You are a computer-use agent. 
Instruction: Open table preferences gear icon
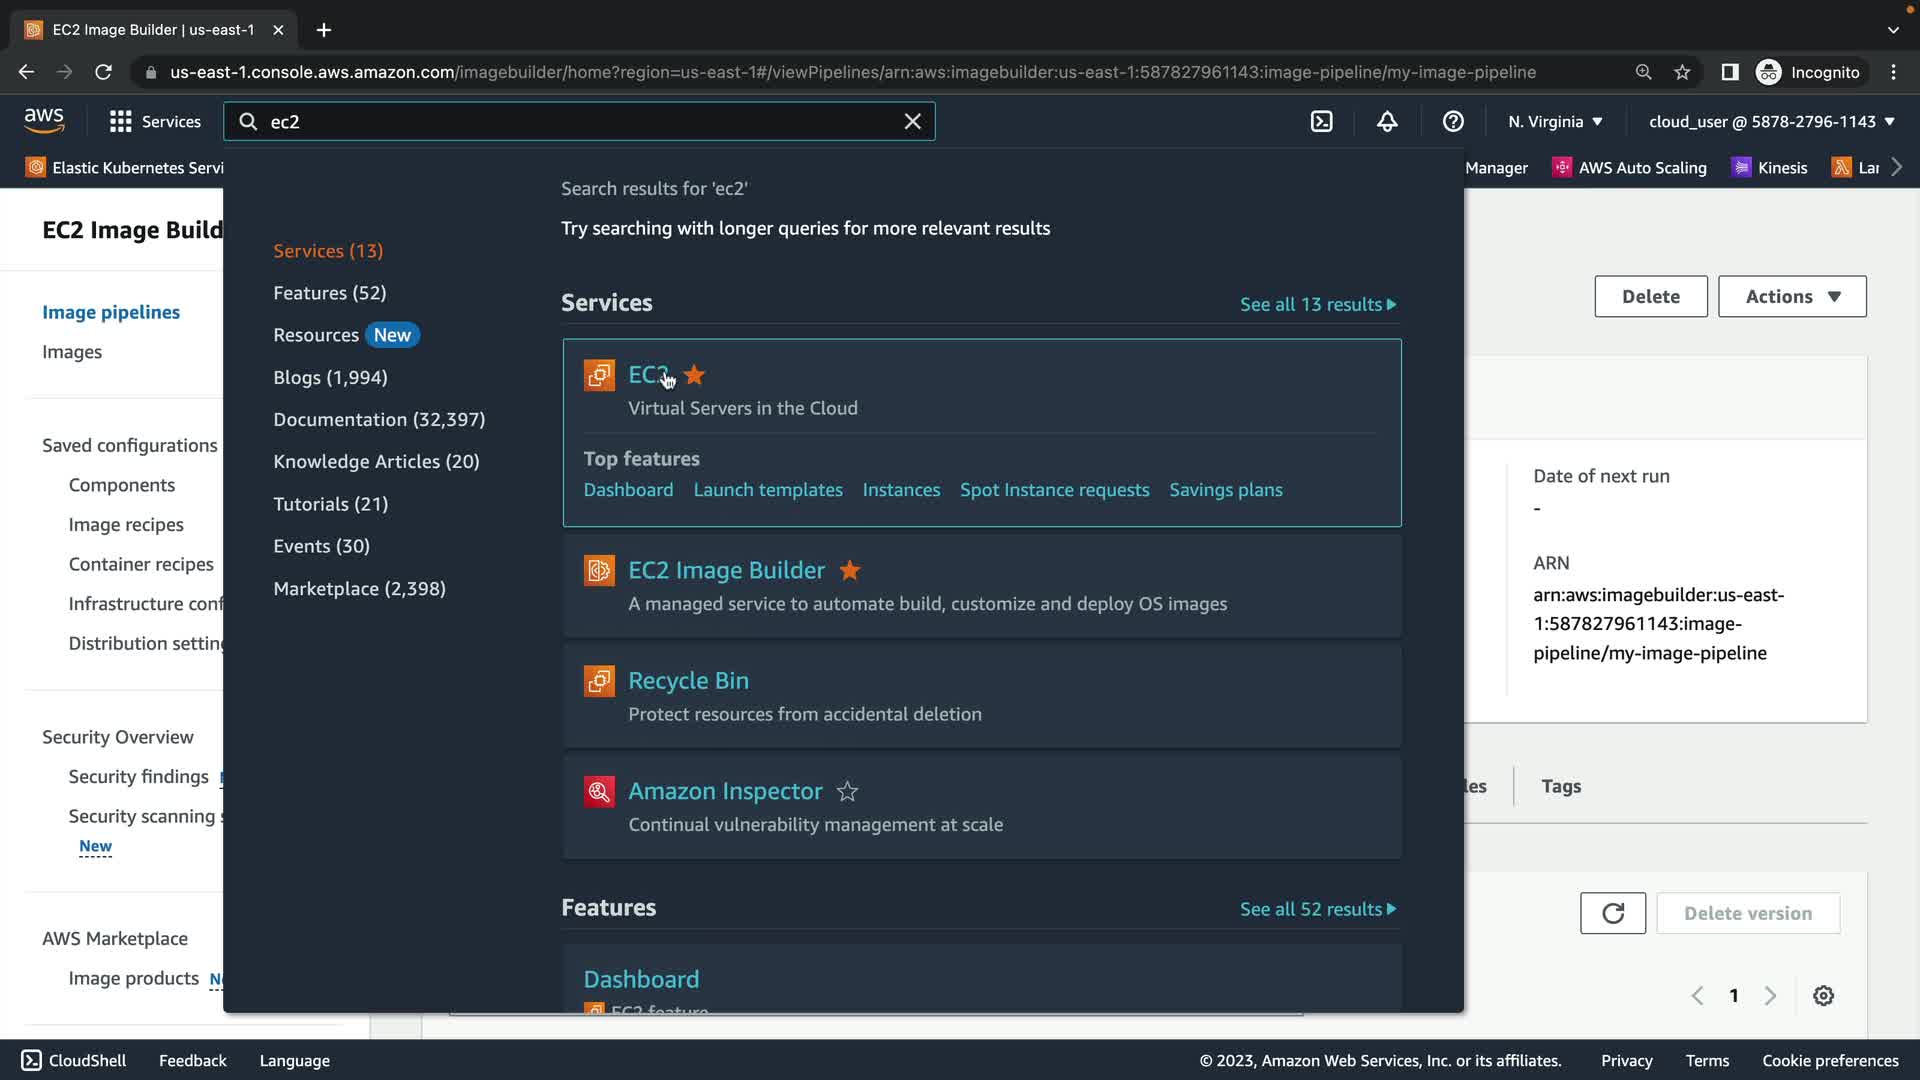[1823, 996]
